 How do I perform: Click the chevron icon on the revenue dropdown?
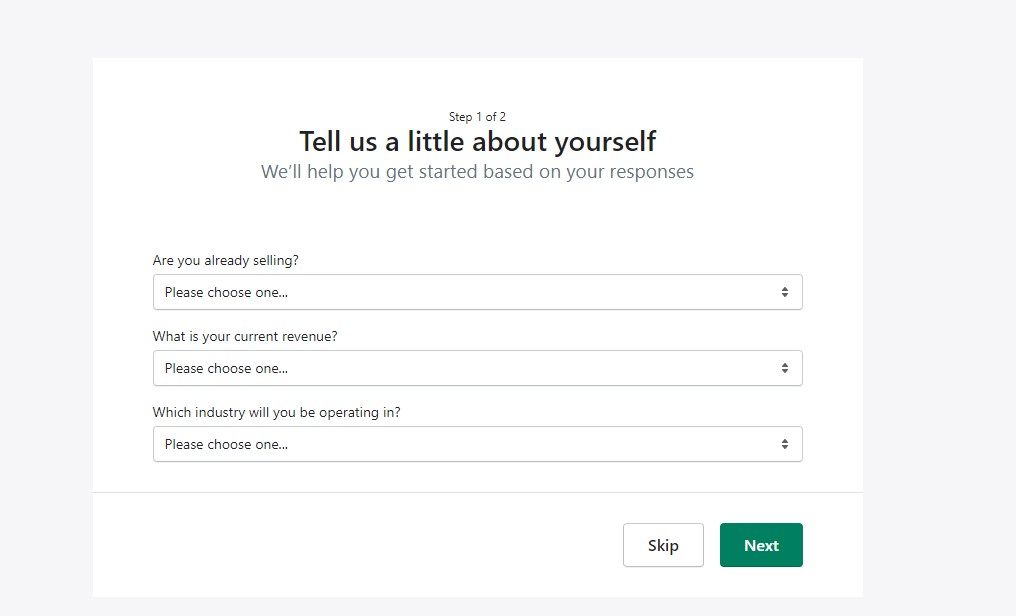[x=784, y=367]
